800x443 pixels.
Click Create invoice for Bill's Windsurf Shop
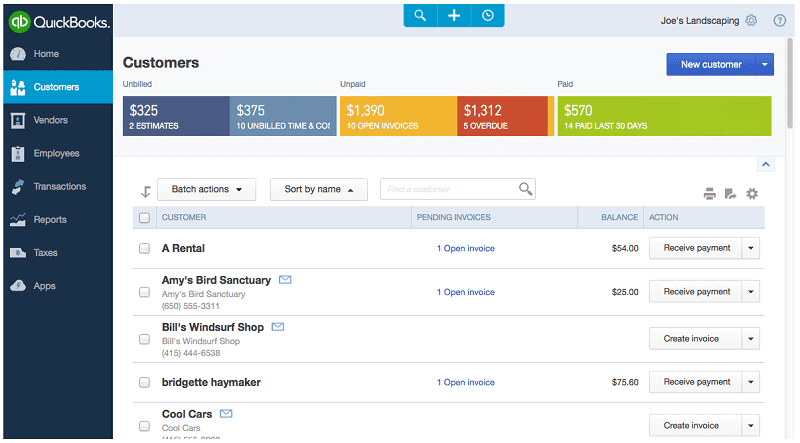696,339
